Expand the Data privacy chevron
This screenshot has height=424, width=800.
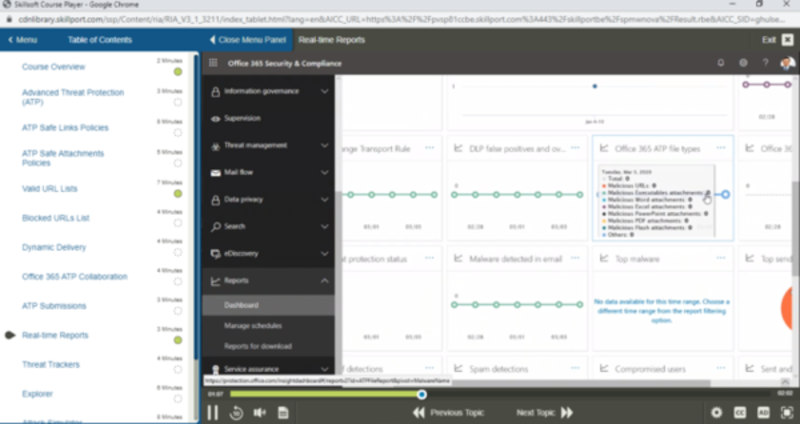324,199
